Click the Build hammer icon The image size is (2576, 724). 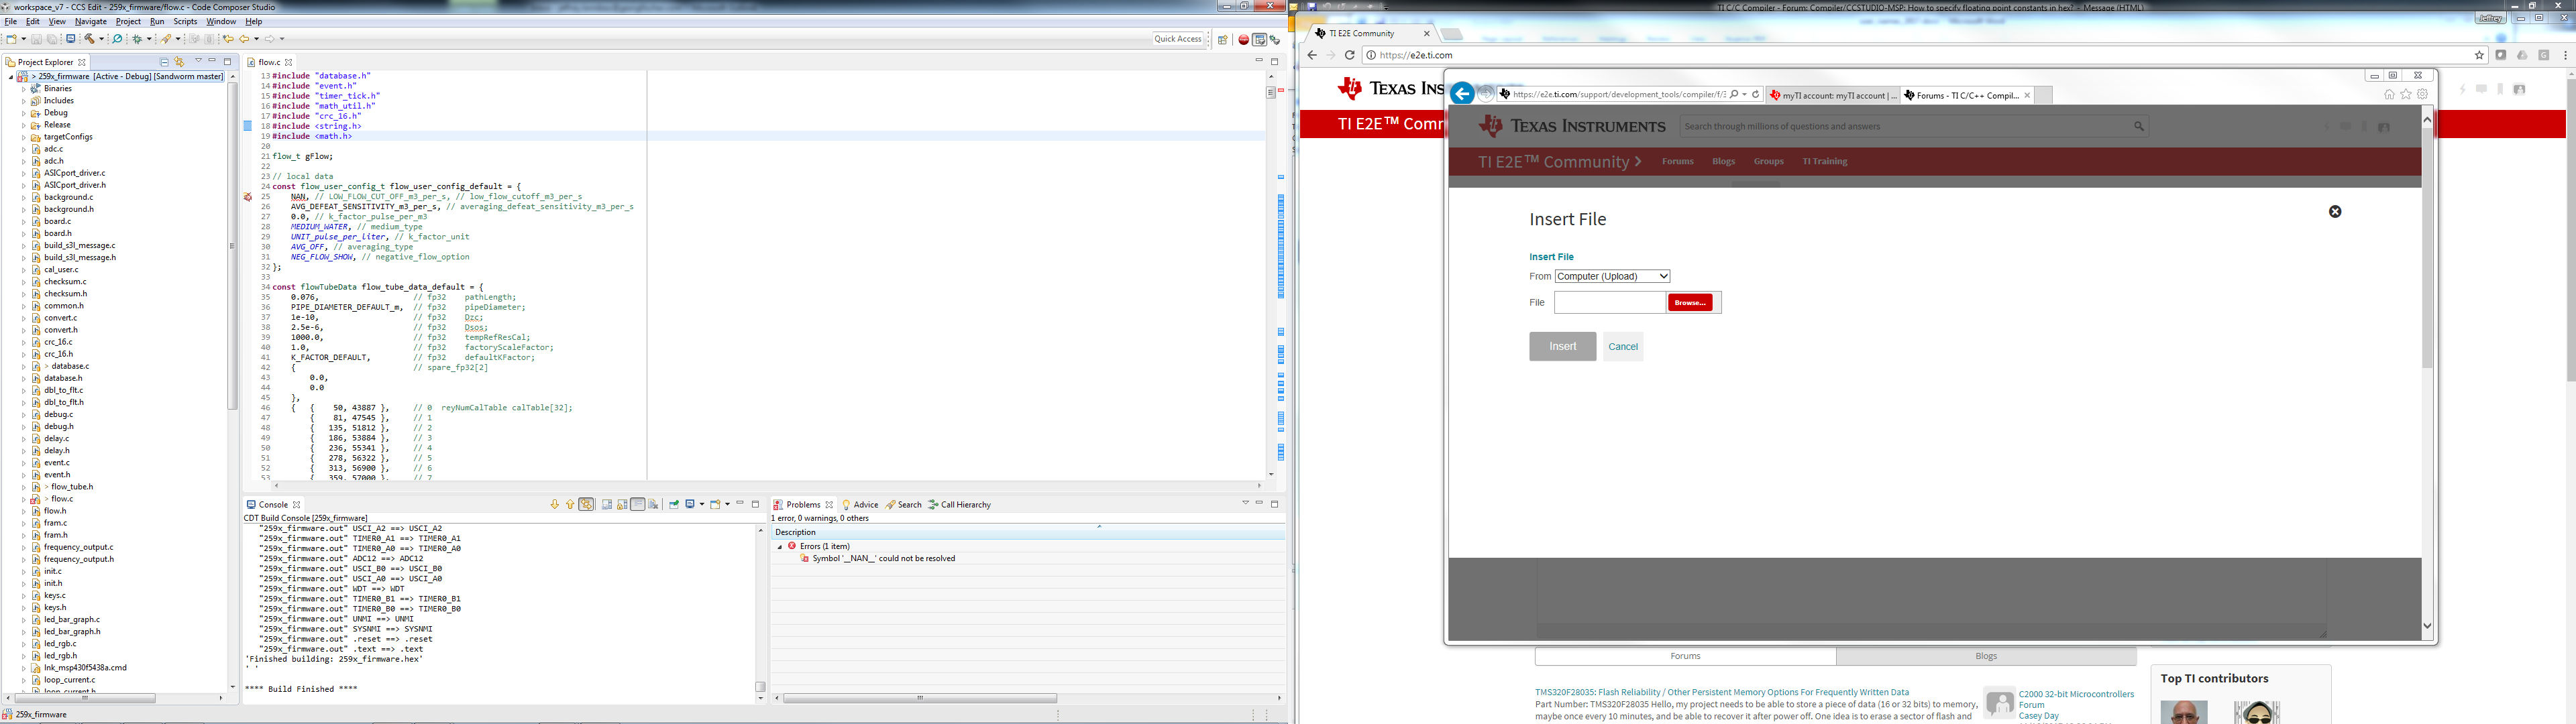coord(89,39)
